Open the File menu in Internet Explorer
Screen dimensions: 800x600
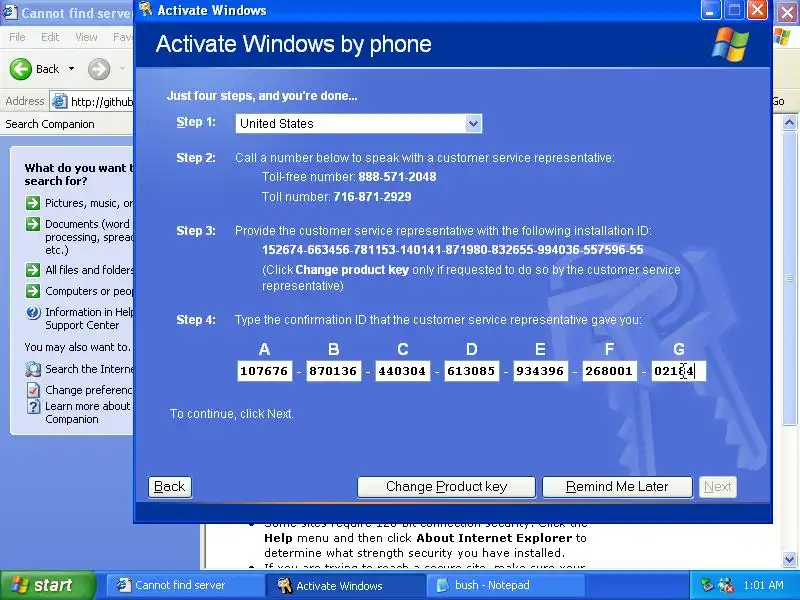coord(17,37)
